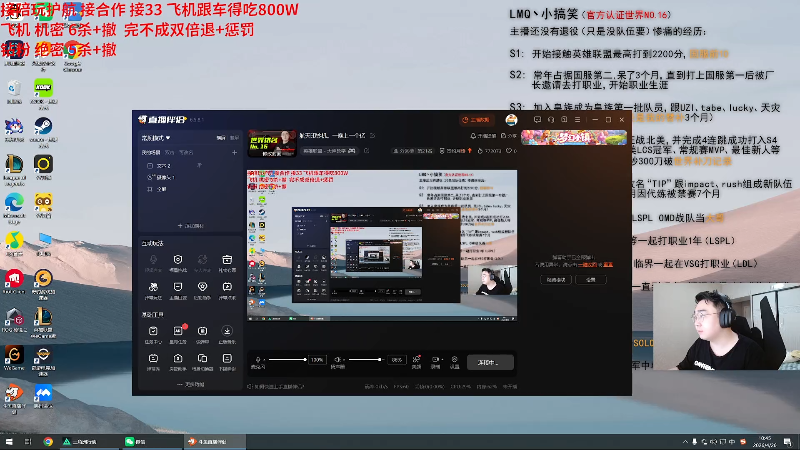Viewport: 800px width, 450px height.
Task: Click the microphone volume percentage box
Action: click(x=317, y=360)
